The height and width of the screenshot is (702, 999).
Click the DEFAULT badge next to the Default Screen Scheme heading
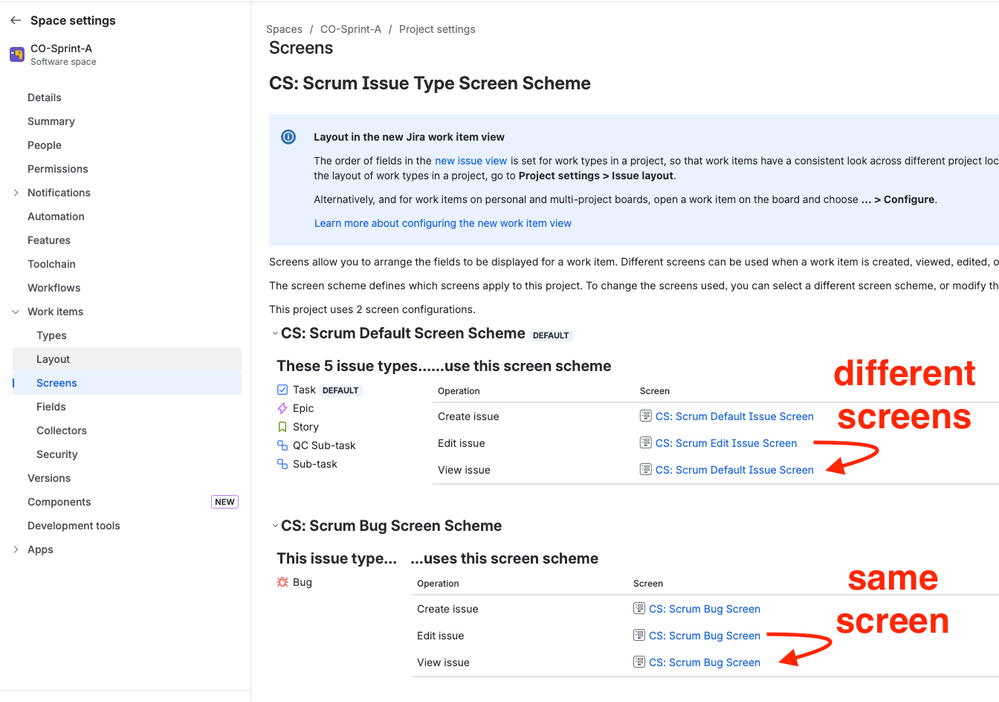pos(550,335)
